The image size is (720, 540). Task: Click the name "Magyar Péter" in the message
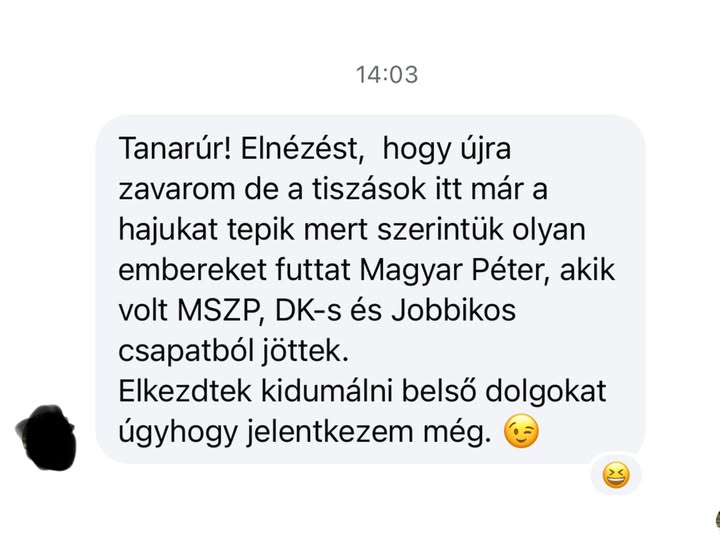tap(451, 270)
